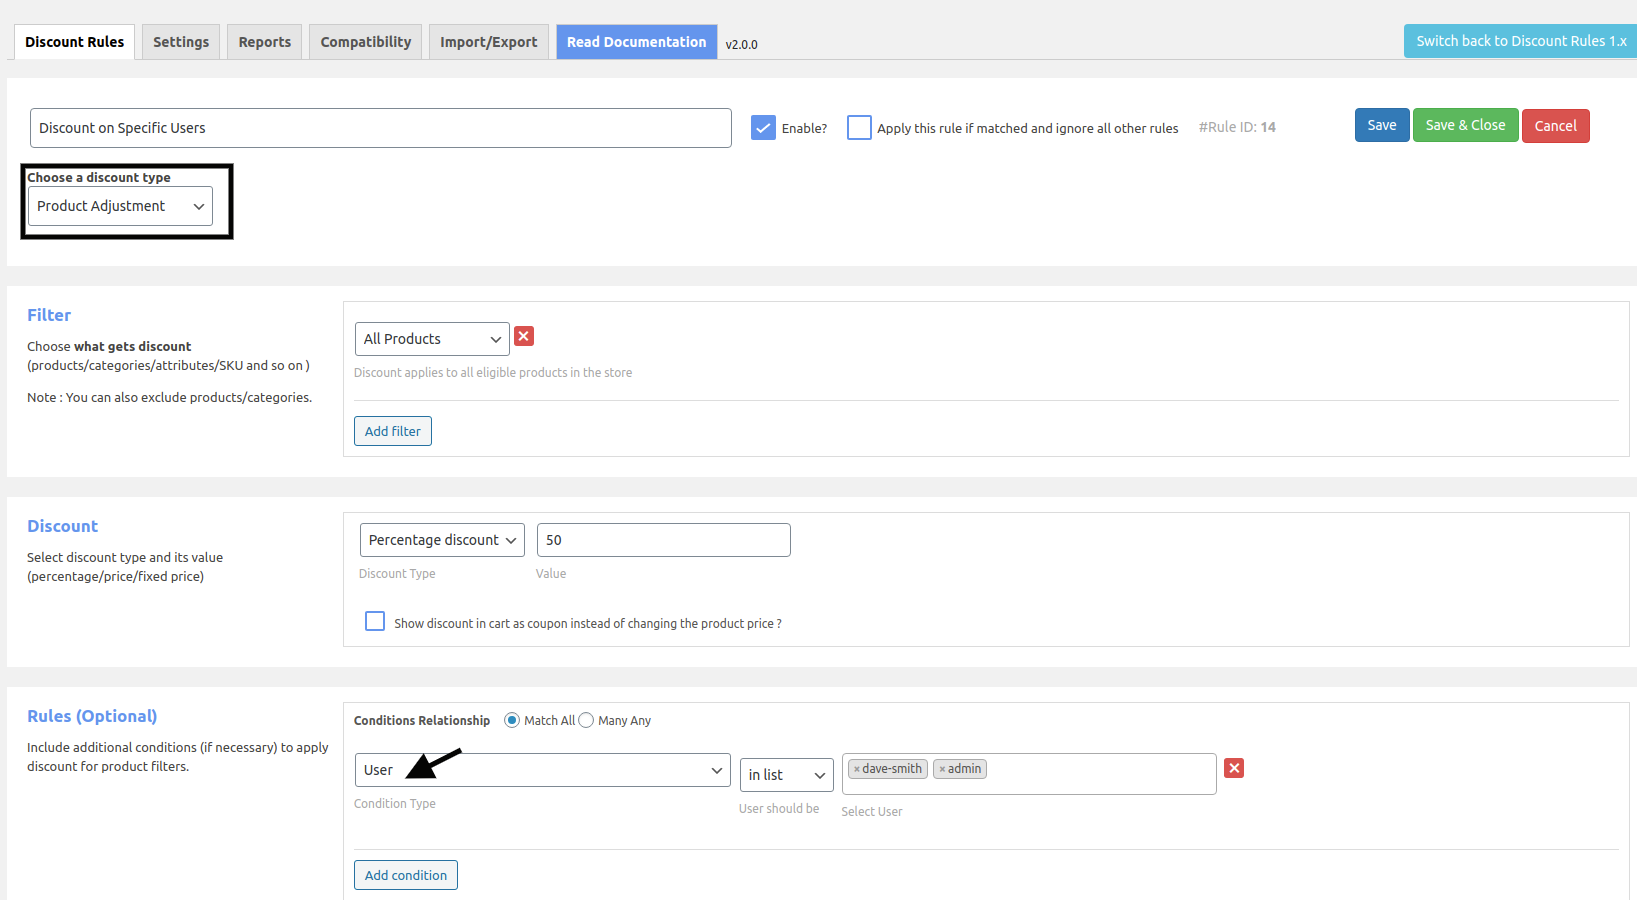1637x900 pixels.
Task: Open the Reports tab
Action: (x=265, y=42)
